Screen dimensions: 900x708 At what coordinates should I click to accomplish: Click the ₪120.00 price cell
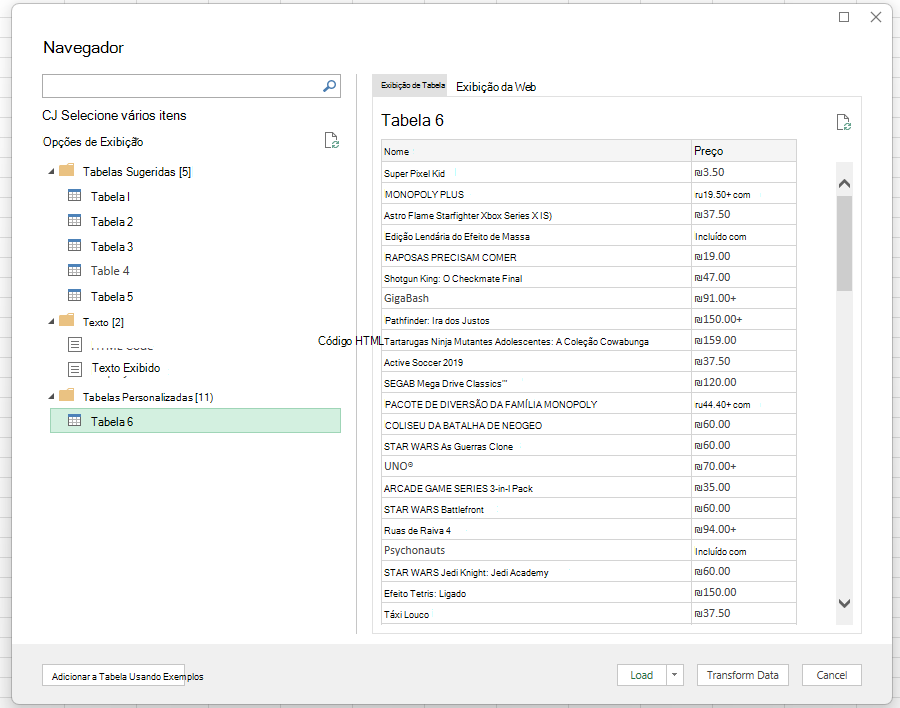click(x=744, y=382)
